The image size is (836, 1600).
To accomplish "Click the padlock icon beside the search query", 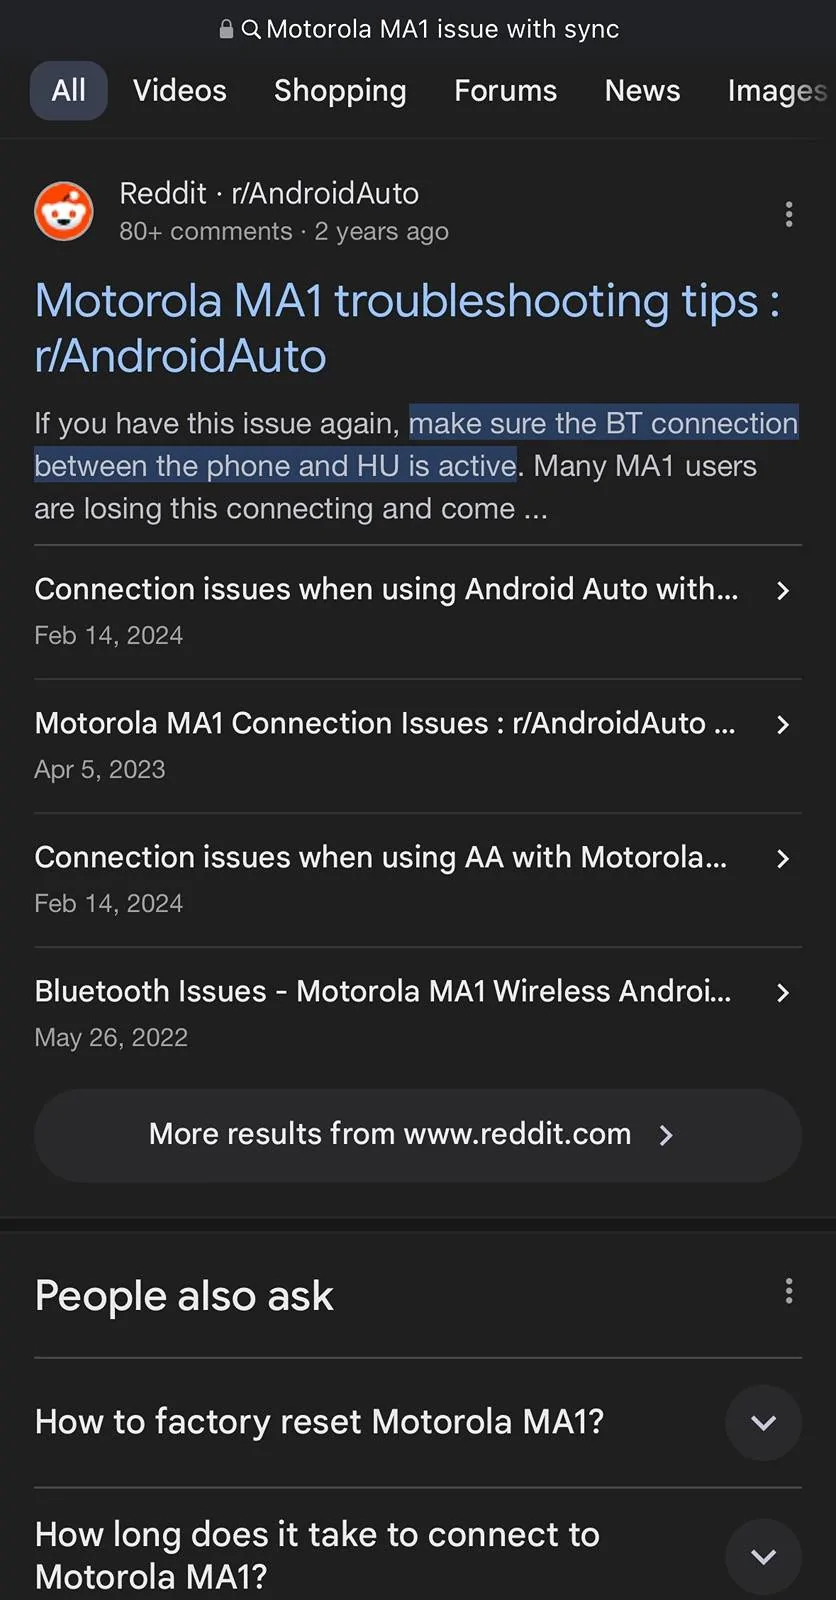I will pos(226,29).
